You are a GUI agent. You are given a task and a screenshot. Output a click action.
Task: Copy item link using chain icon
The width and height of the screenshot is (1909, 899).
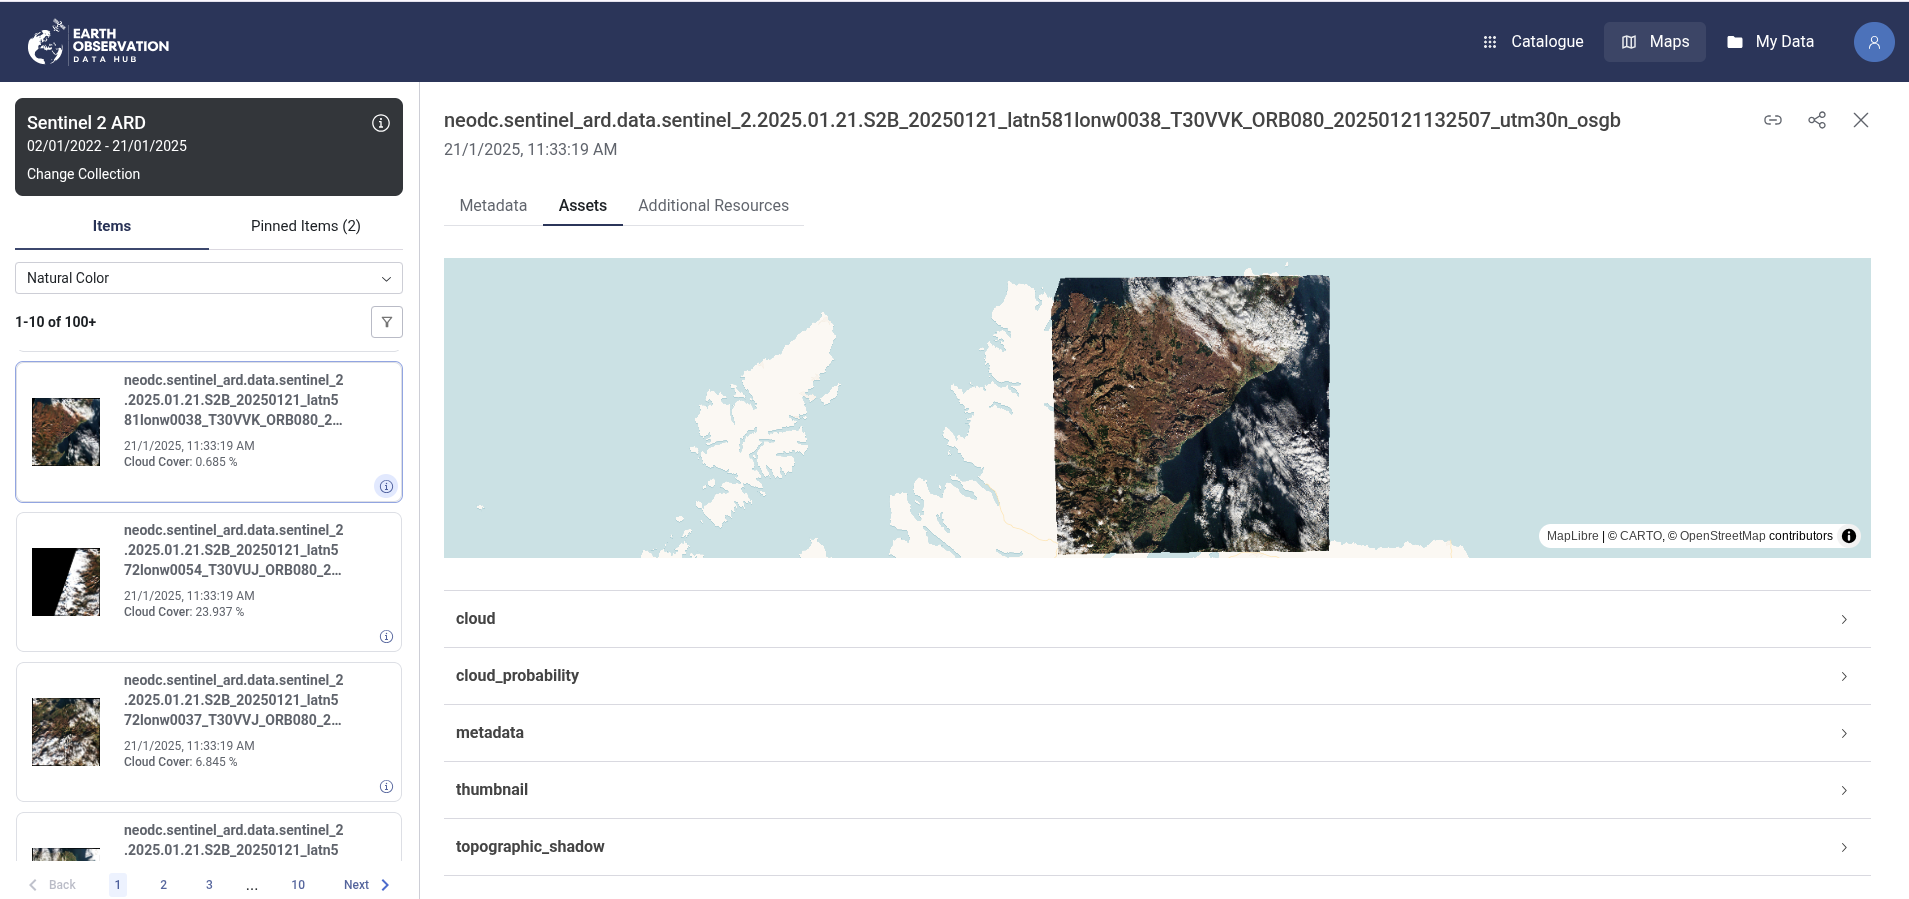coord(1772,120)
